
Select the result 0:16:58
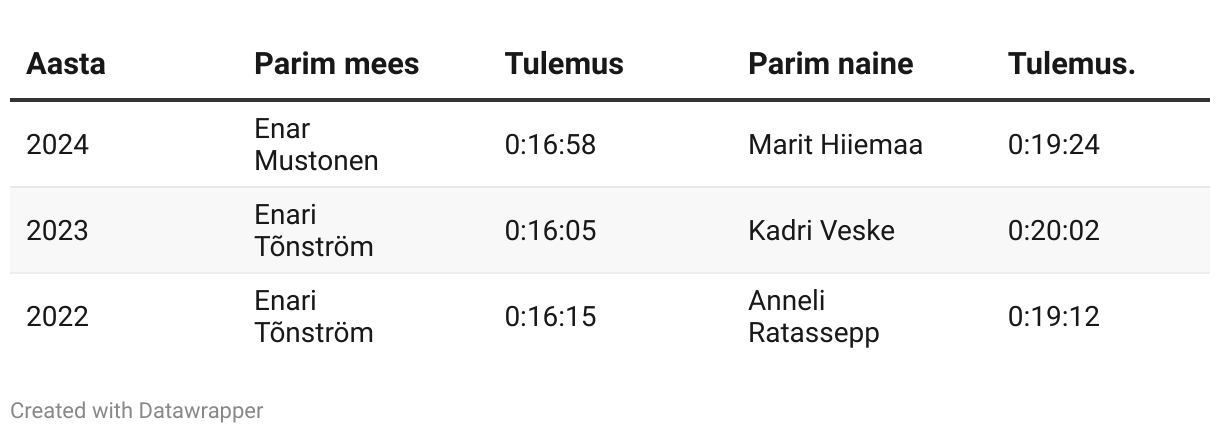point(550,145)
